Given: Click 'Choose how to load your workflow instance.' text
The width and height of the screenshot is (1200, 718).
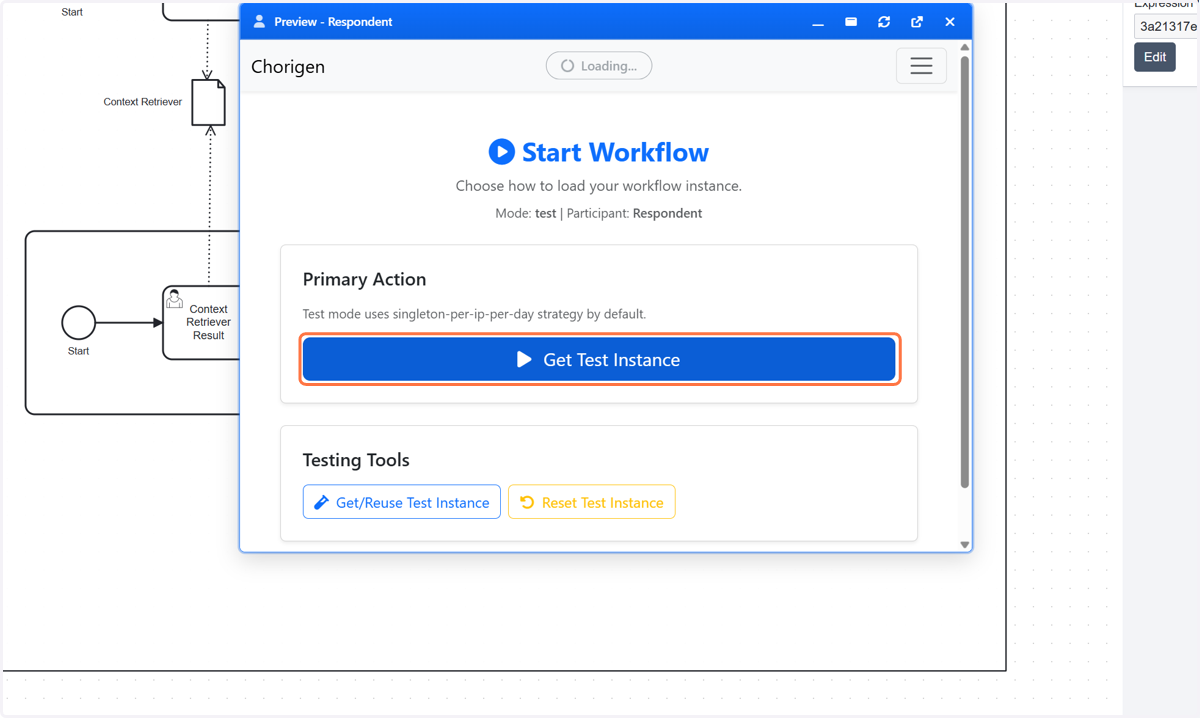Looking at the screenshot, I should coord(599,186).
